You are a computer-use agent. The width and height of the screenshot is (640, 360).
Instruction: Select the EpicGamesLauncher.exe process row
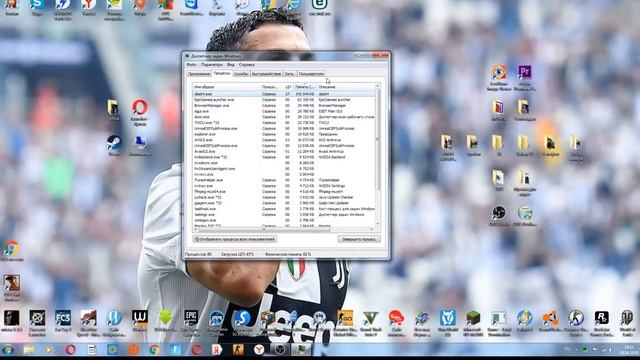[x=284, y=100]
